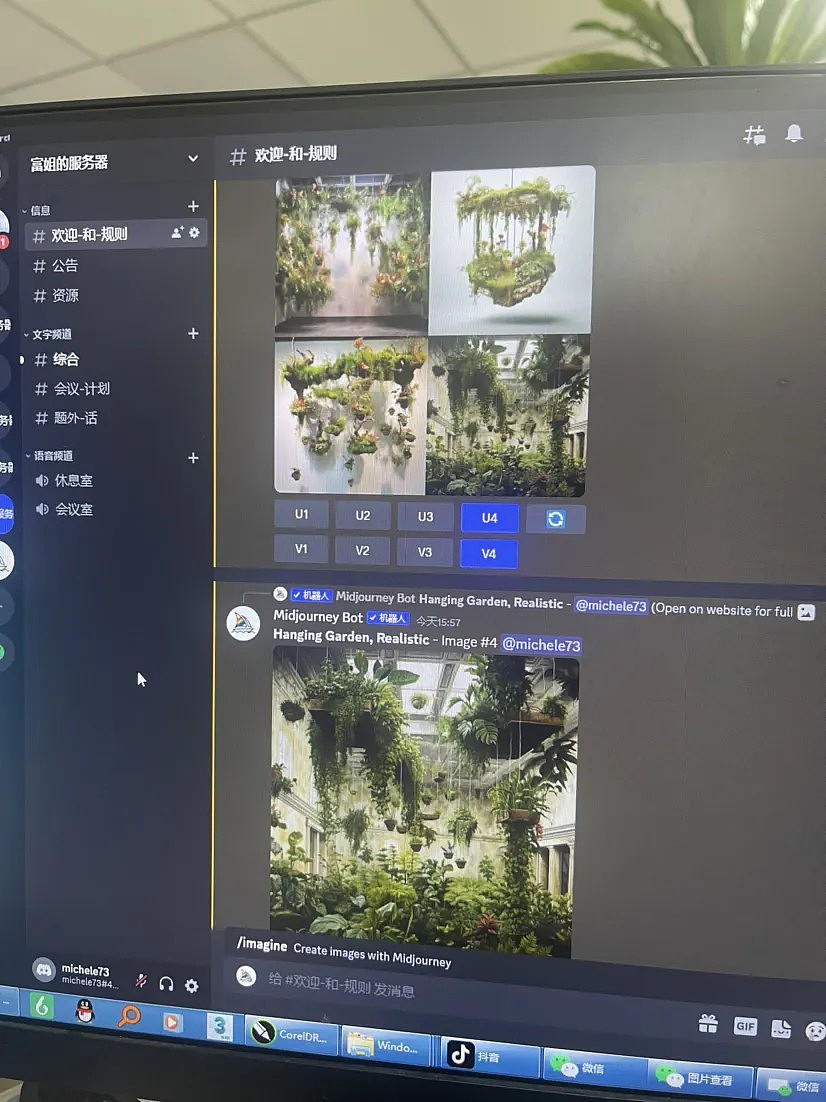Click the 今天15:57 message timestamp
This screenshot has height=1102, width=826.
[438, 621]
